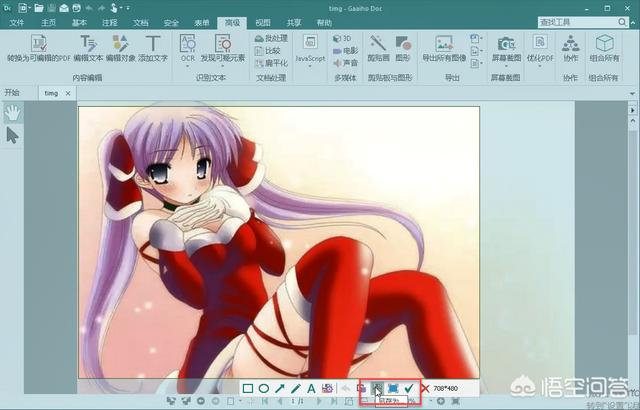Insert a sound (声音) media item

(346, 63)
